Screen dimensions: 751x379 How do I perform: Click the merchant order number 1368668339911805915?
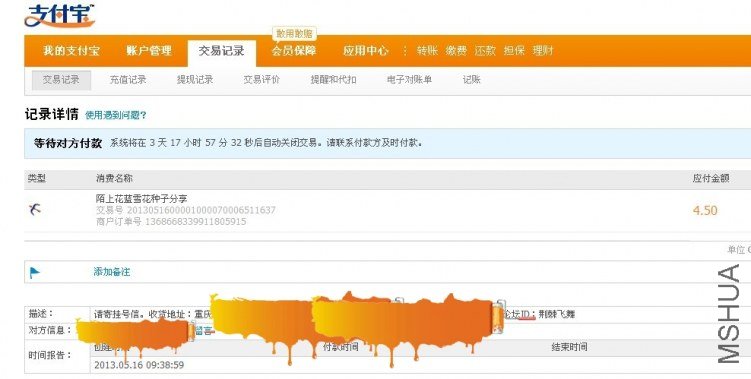coord(195,222)
